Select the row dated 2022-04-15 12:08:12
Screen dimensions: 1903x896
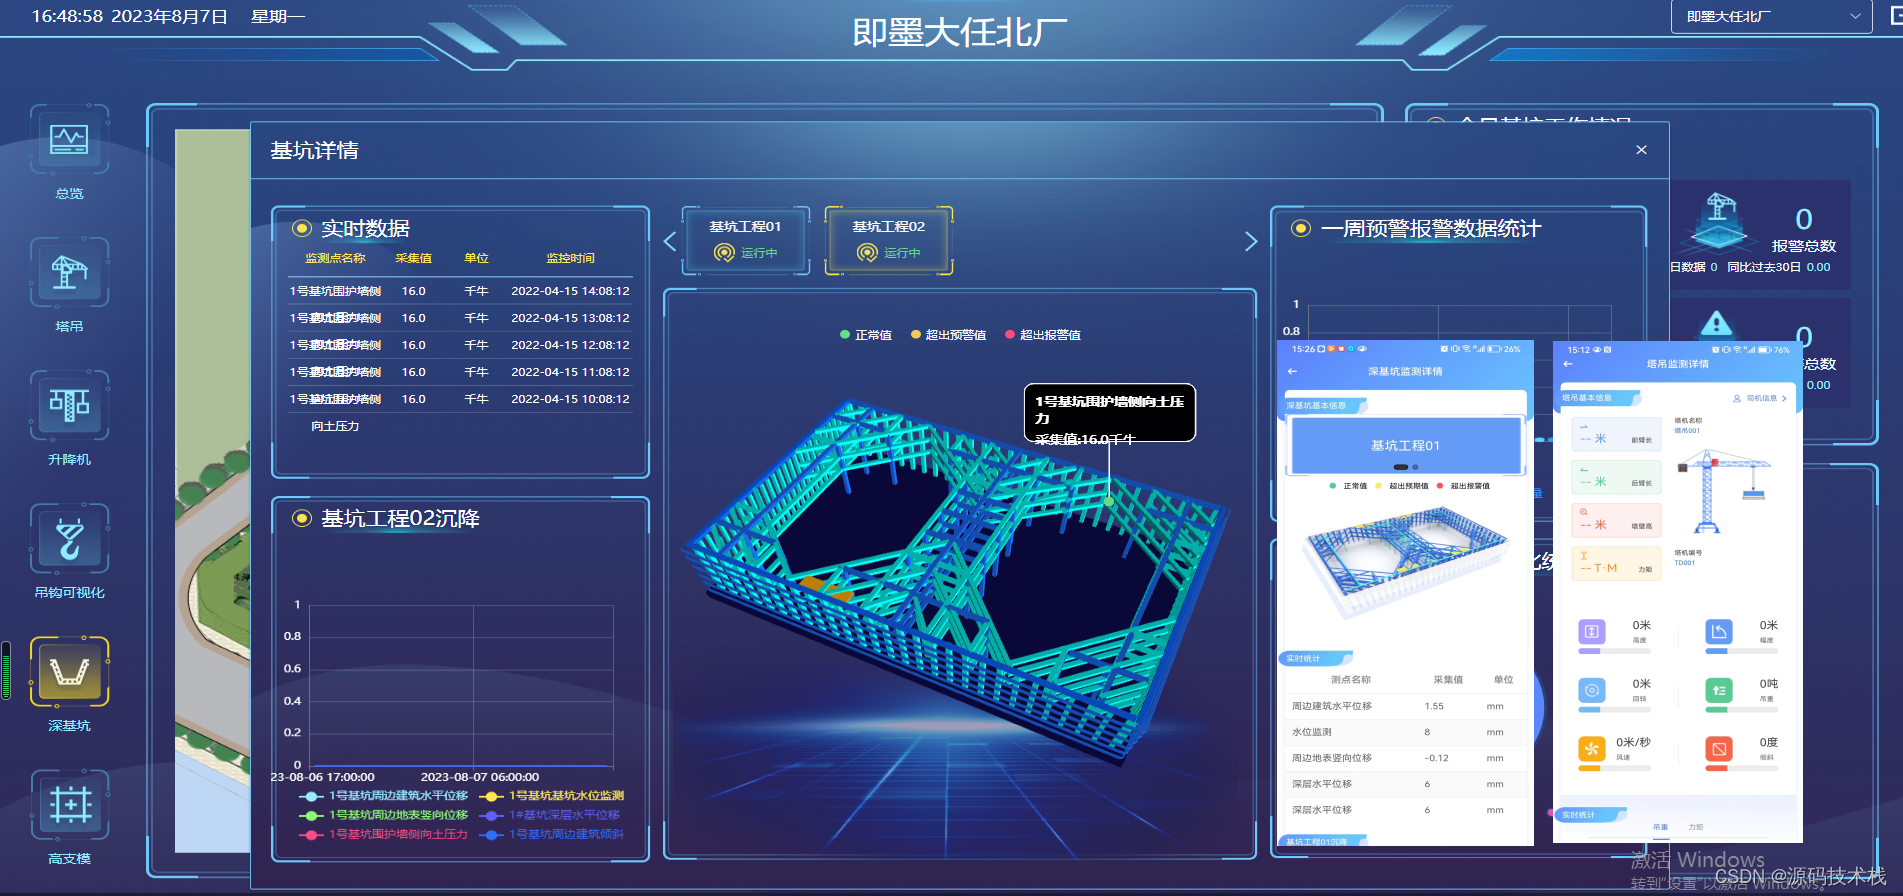(460, 345)
